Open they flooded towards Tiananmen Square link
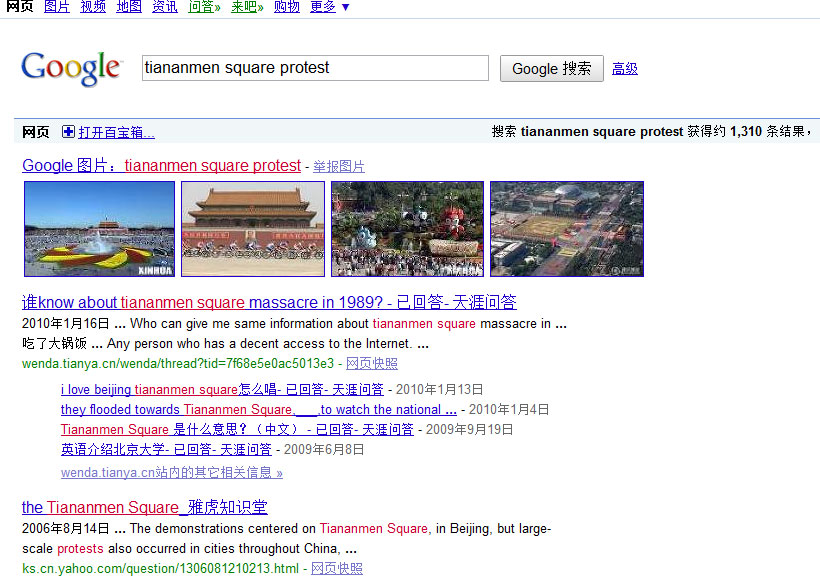 point(259,409)
